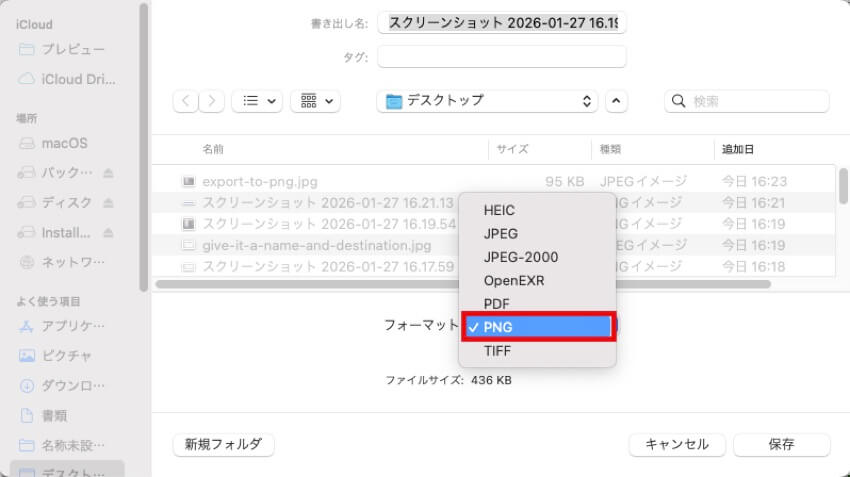Collapse the dialog with the up-chevron button
This screenshot has height=477, width=850.
tap(616, 101)
